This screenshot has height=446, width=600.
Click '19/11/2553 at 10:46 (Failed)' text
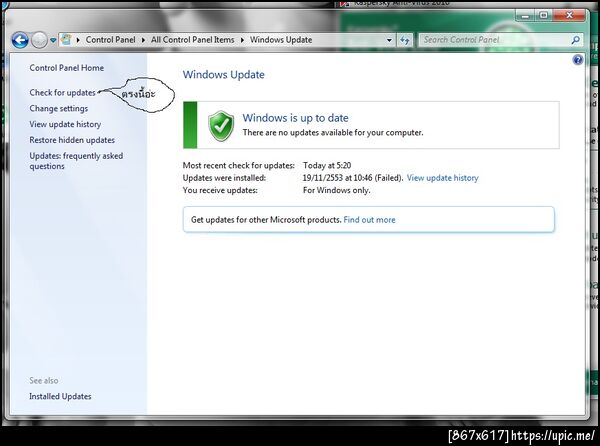pos(353,178)
